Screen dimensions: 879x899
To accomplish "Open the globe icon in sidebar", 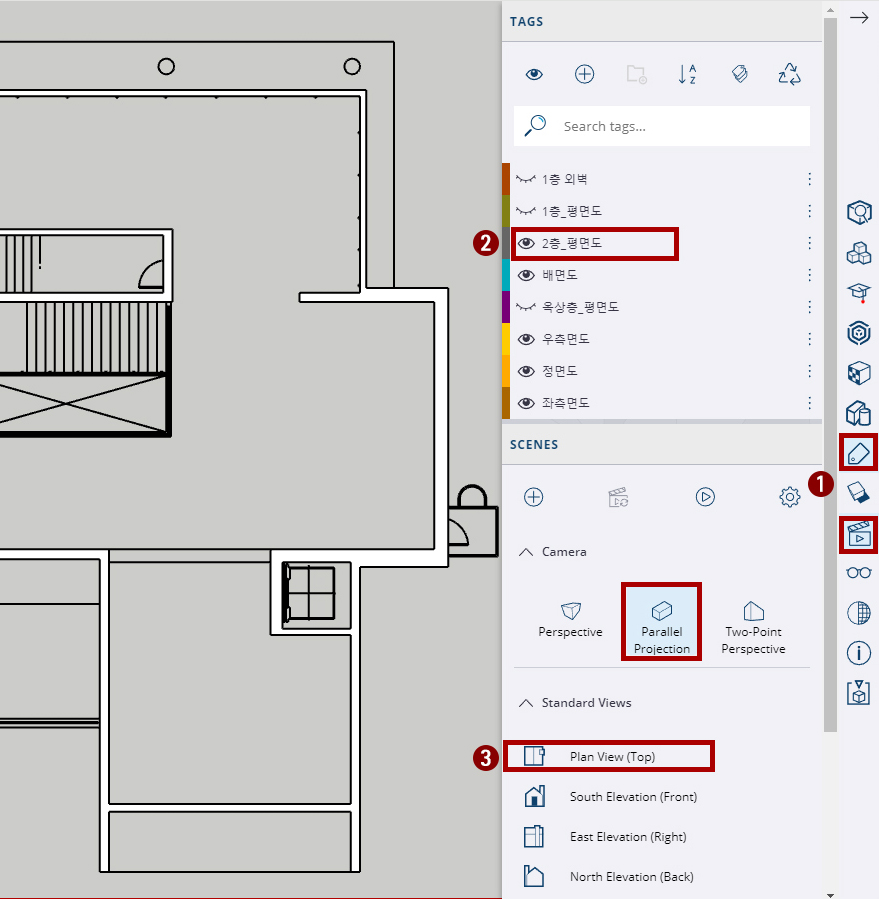I will point(859,612).
